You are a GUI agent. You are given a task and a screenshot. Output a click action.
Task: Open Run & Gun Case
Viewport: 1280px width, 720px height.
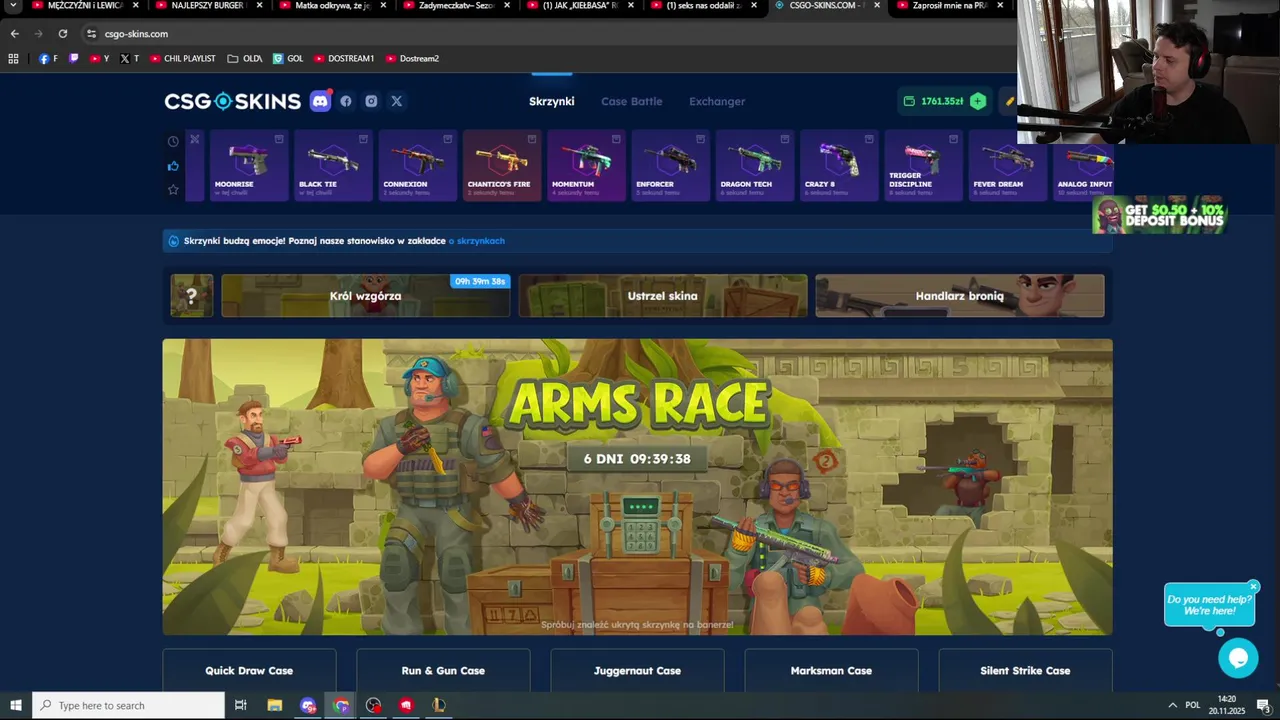pyautogui.click(x=443, y=670)
